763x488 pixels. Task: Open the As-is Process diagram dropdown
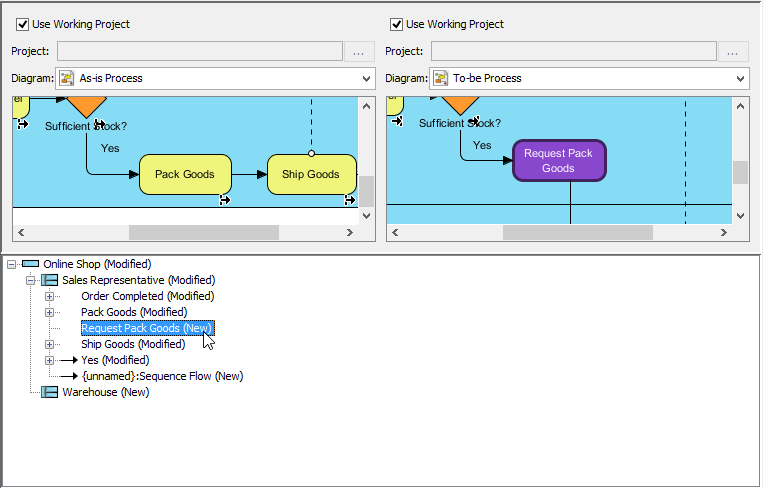click(365, 78)
